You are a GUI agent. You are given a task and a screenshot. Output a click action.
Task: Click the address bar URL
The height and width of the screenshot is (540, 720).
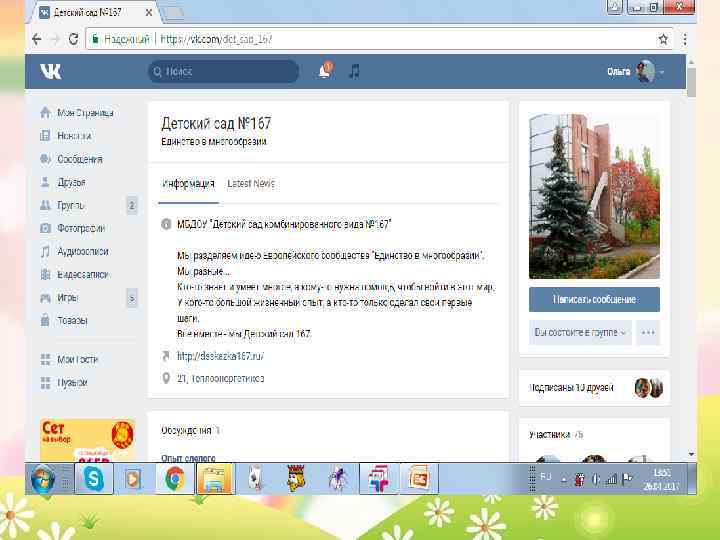216,39
